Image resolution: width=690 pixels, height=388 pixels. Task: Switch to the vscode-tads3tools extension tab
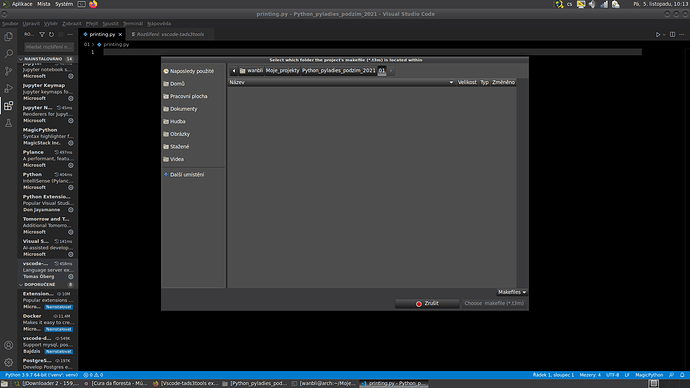pos(170,34)
